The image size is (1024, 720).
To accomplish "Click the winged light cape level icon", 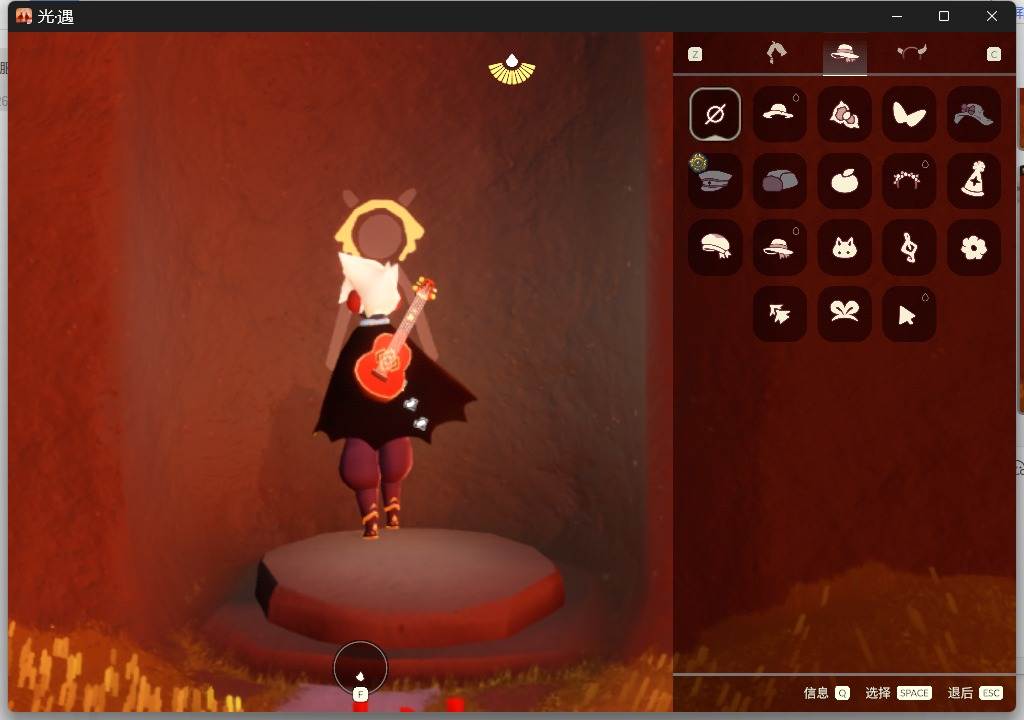I will [512, 69].
